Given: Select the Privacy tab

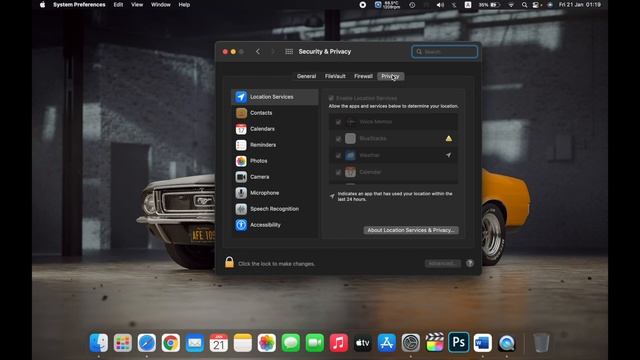Looking at the screenshot, I should [x=391, y=76].
